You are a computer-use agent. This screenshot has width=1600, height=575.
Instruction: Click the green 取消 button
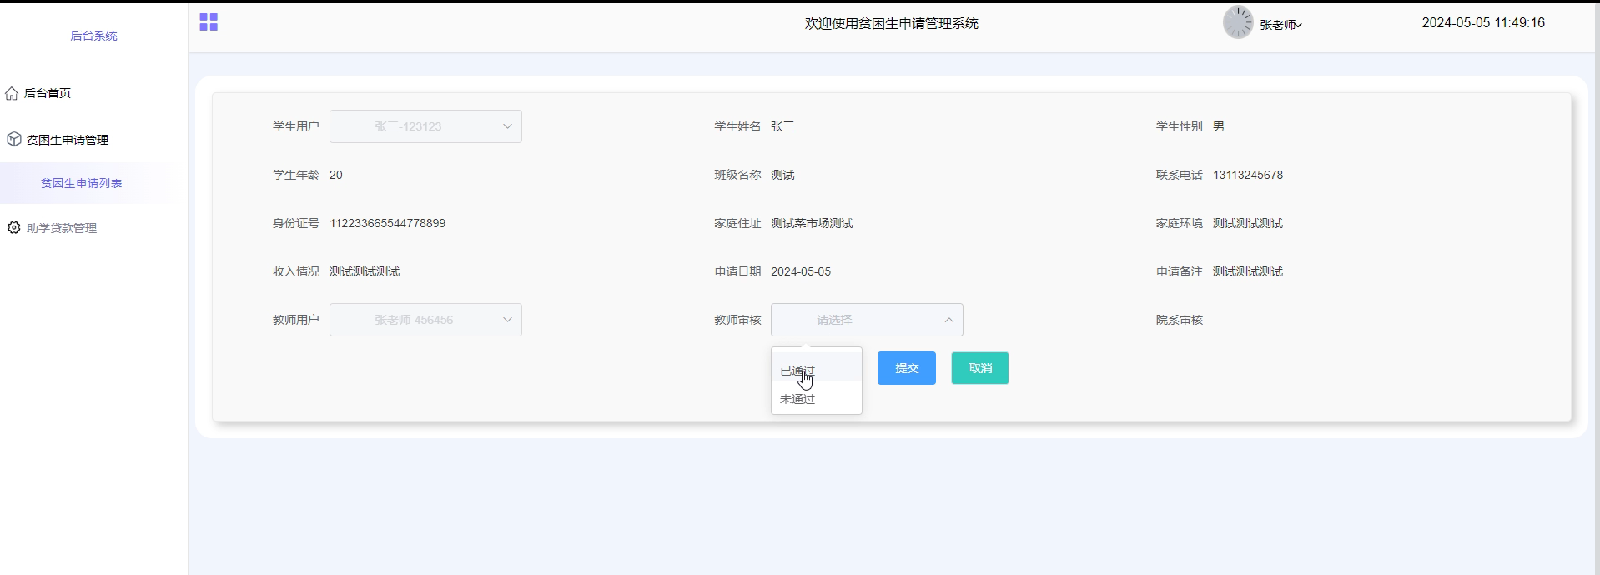pyautogui.click(x=980, y=368)
